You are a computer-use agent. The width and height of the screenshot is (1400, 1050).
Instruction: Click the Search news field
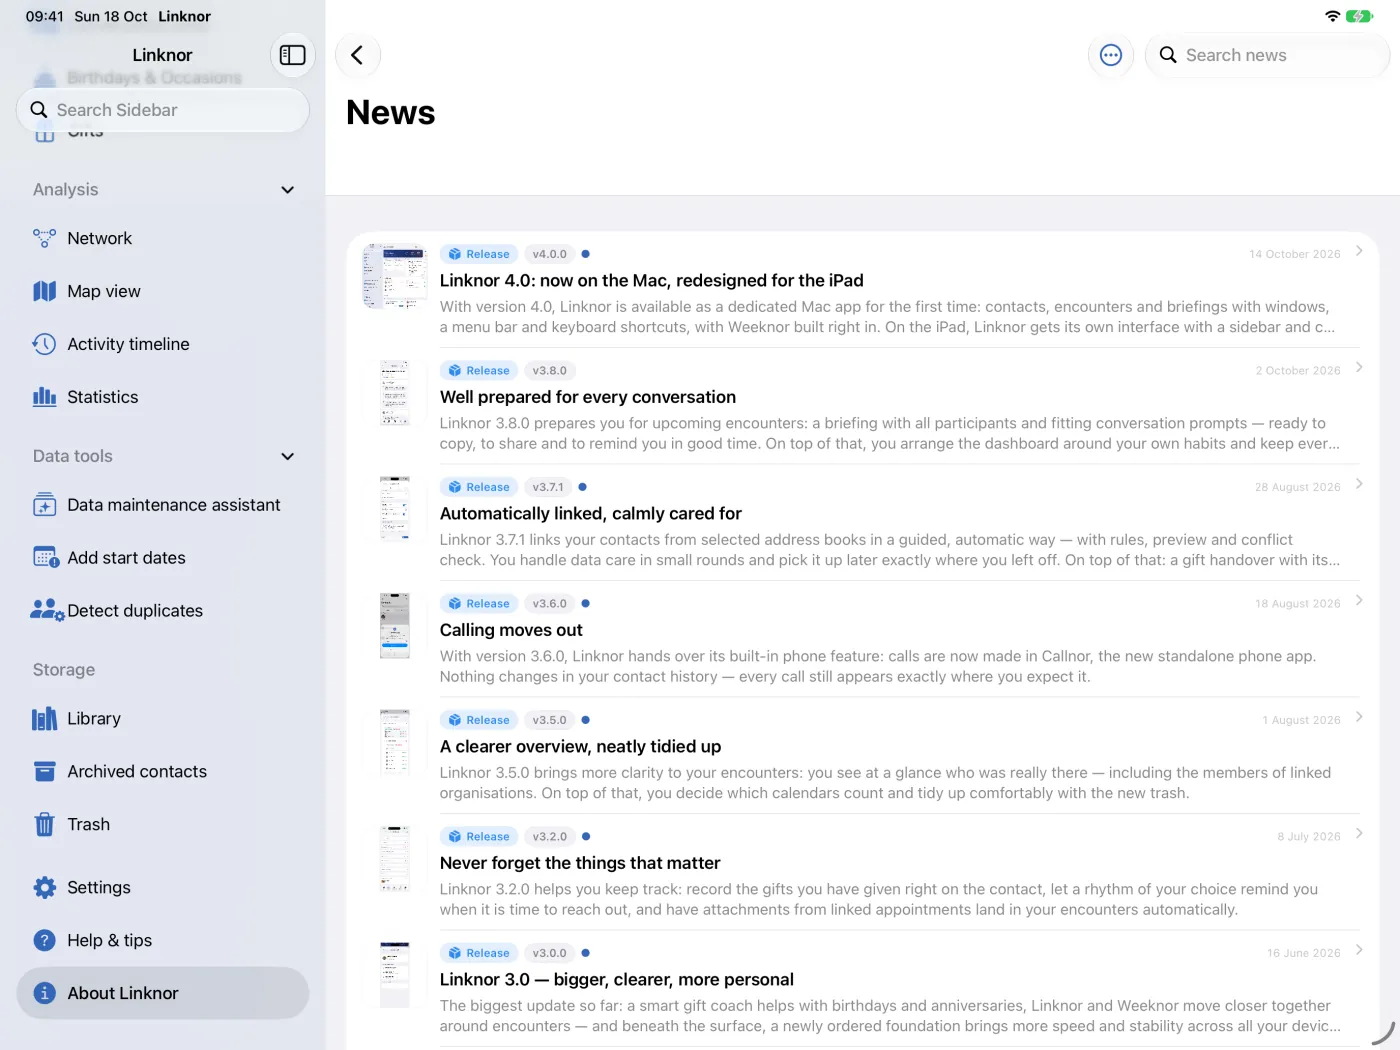(1267, 55)
